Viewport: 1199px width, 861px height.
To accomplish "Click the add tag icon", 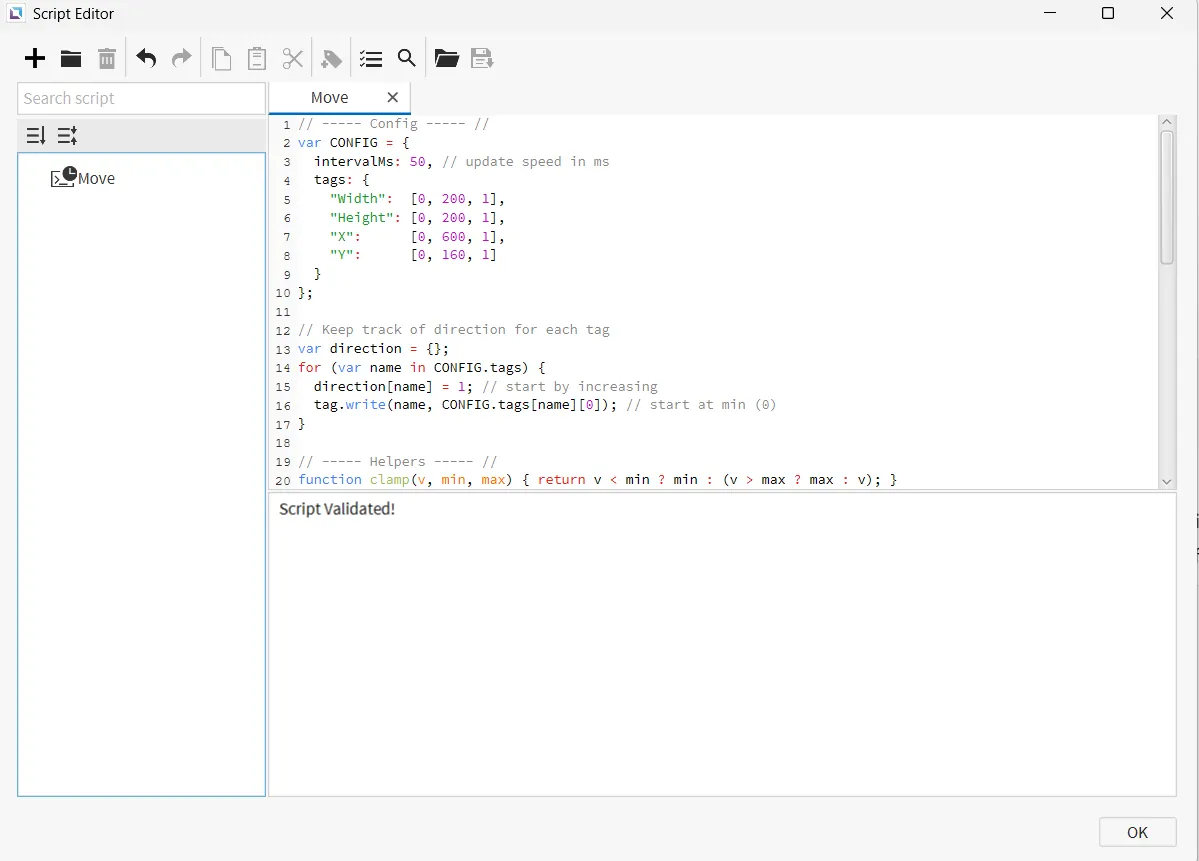I will pos(331,59).
